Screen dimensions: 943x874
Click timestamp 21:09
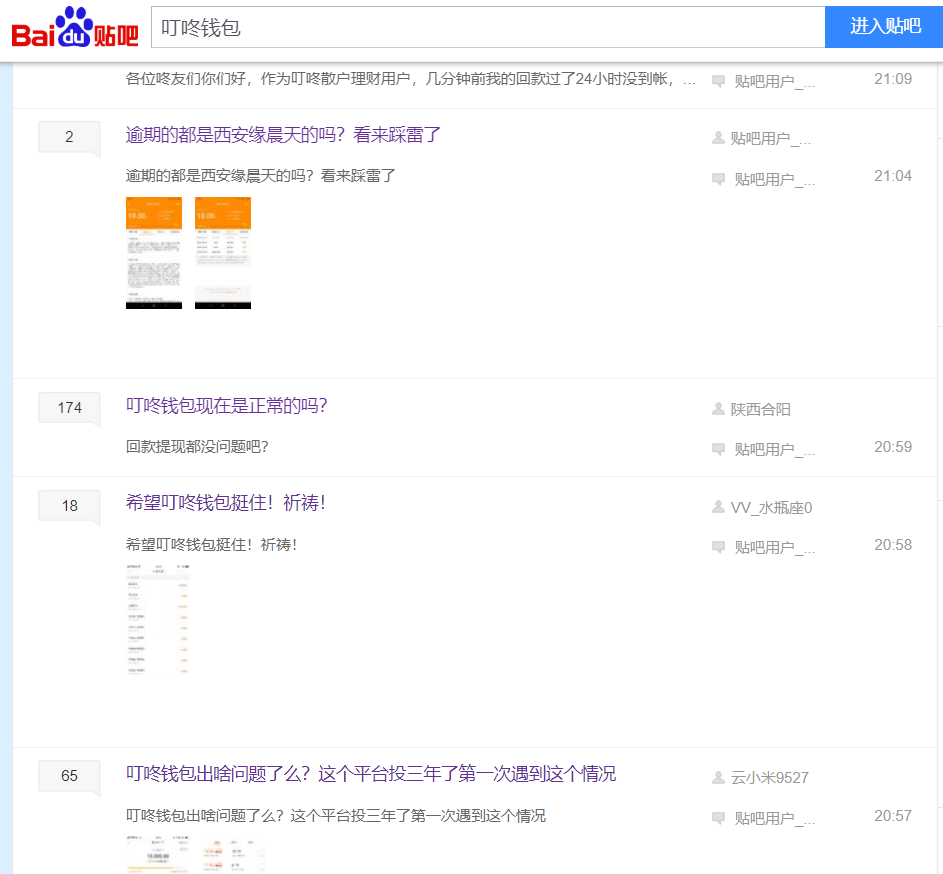892,79
